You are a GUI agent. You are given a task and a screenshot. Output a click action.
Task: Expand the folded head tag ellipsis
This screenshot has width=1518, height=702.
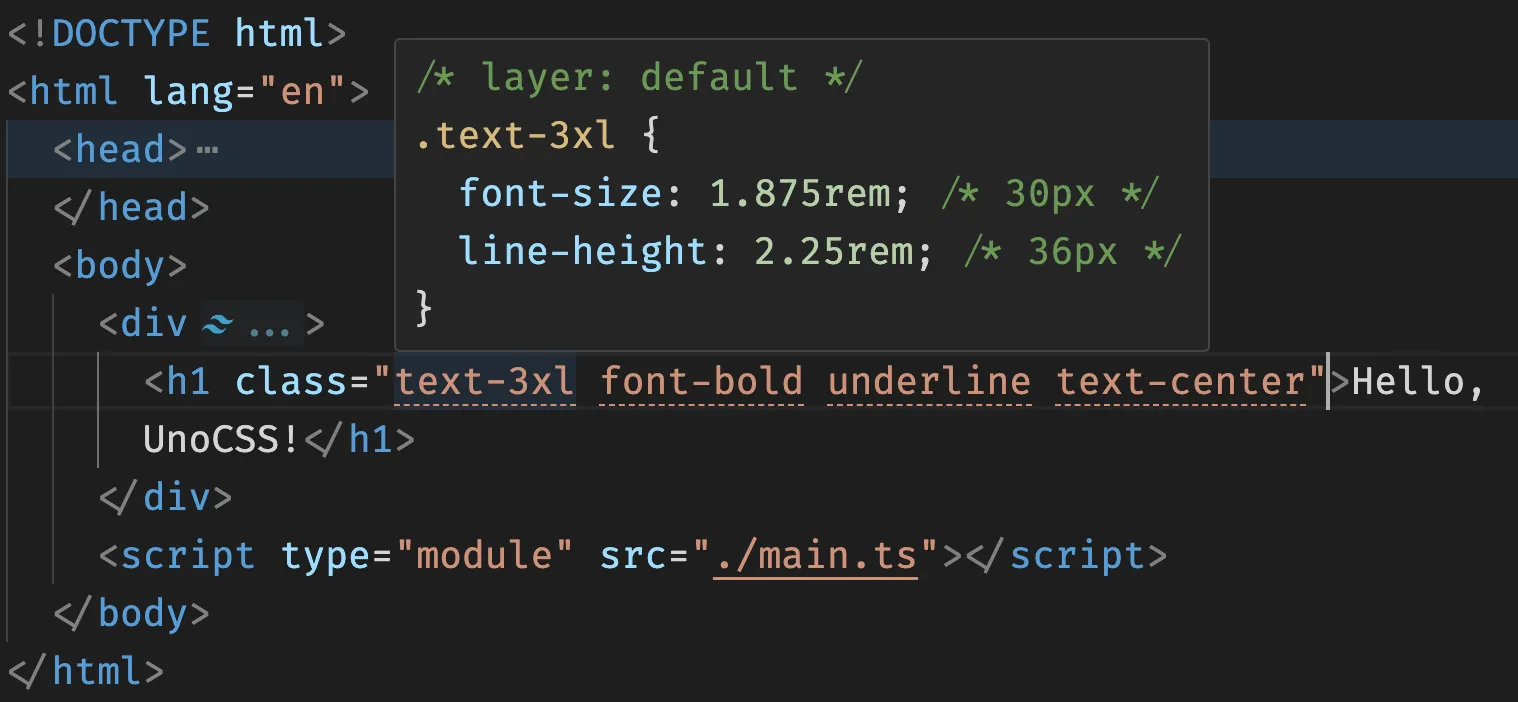click(207, 150)
